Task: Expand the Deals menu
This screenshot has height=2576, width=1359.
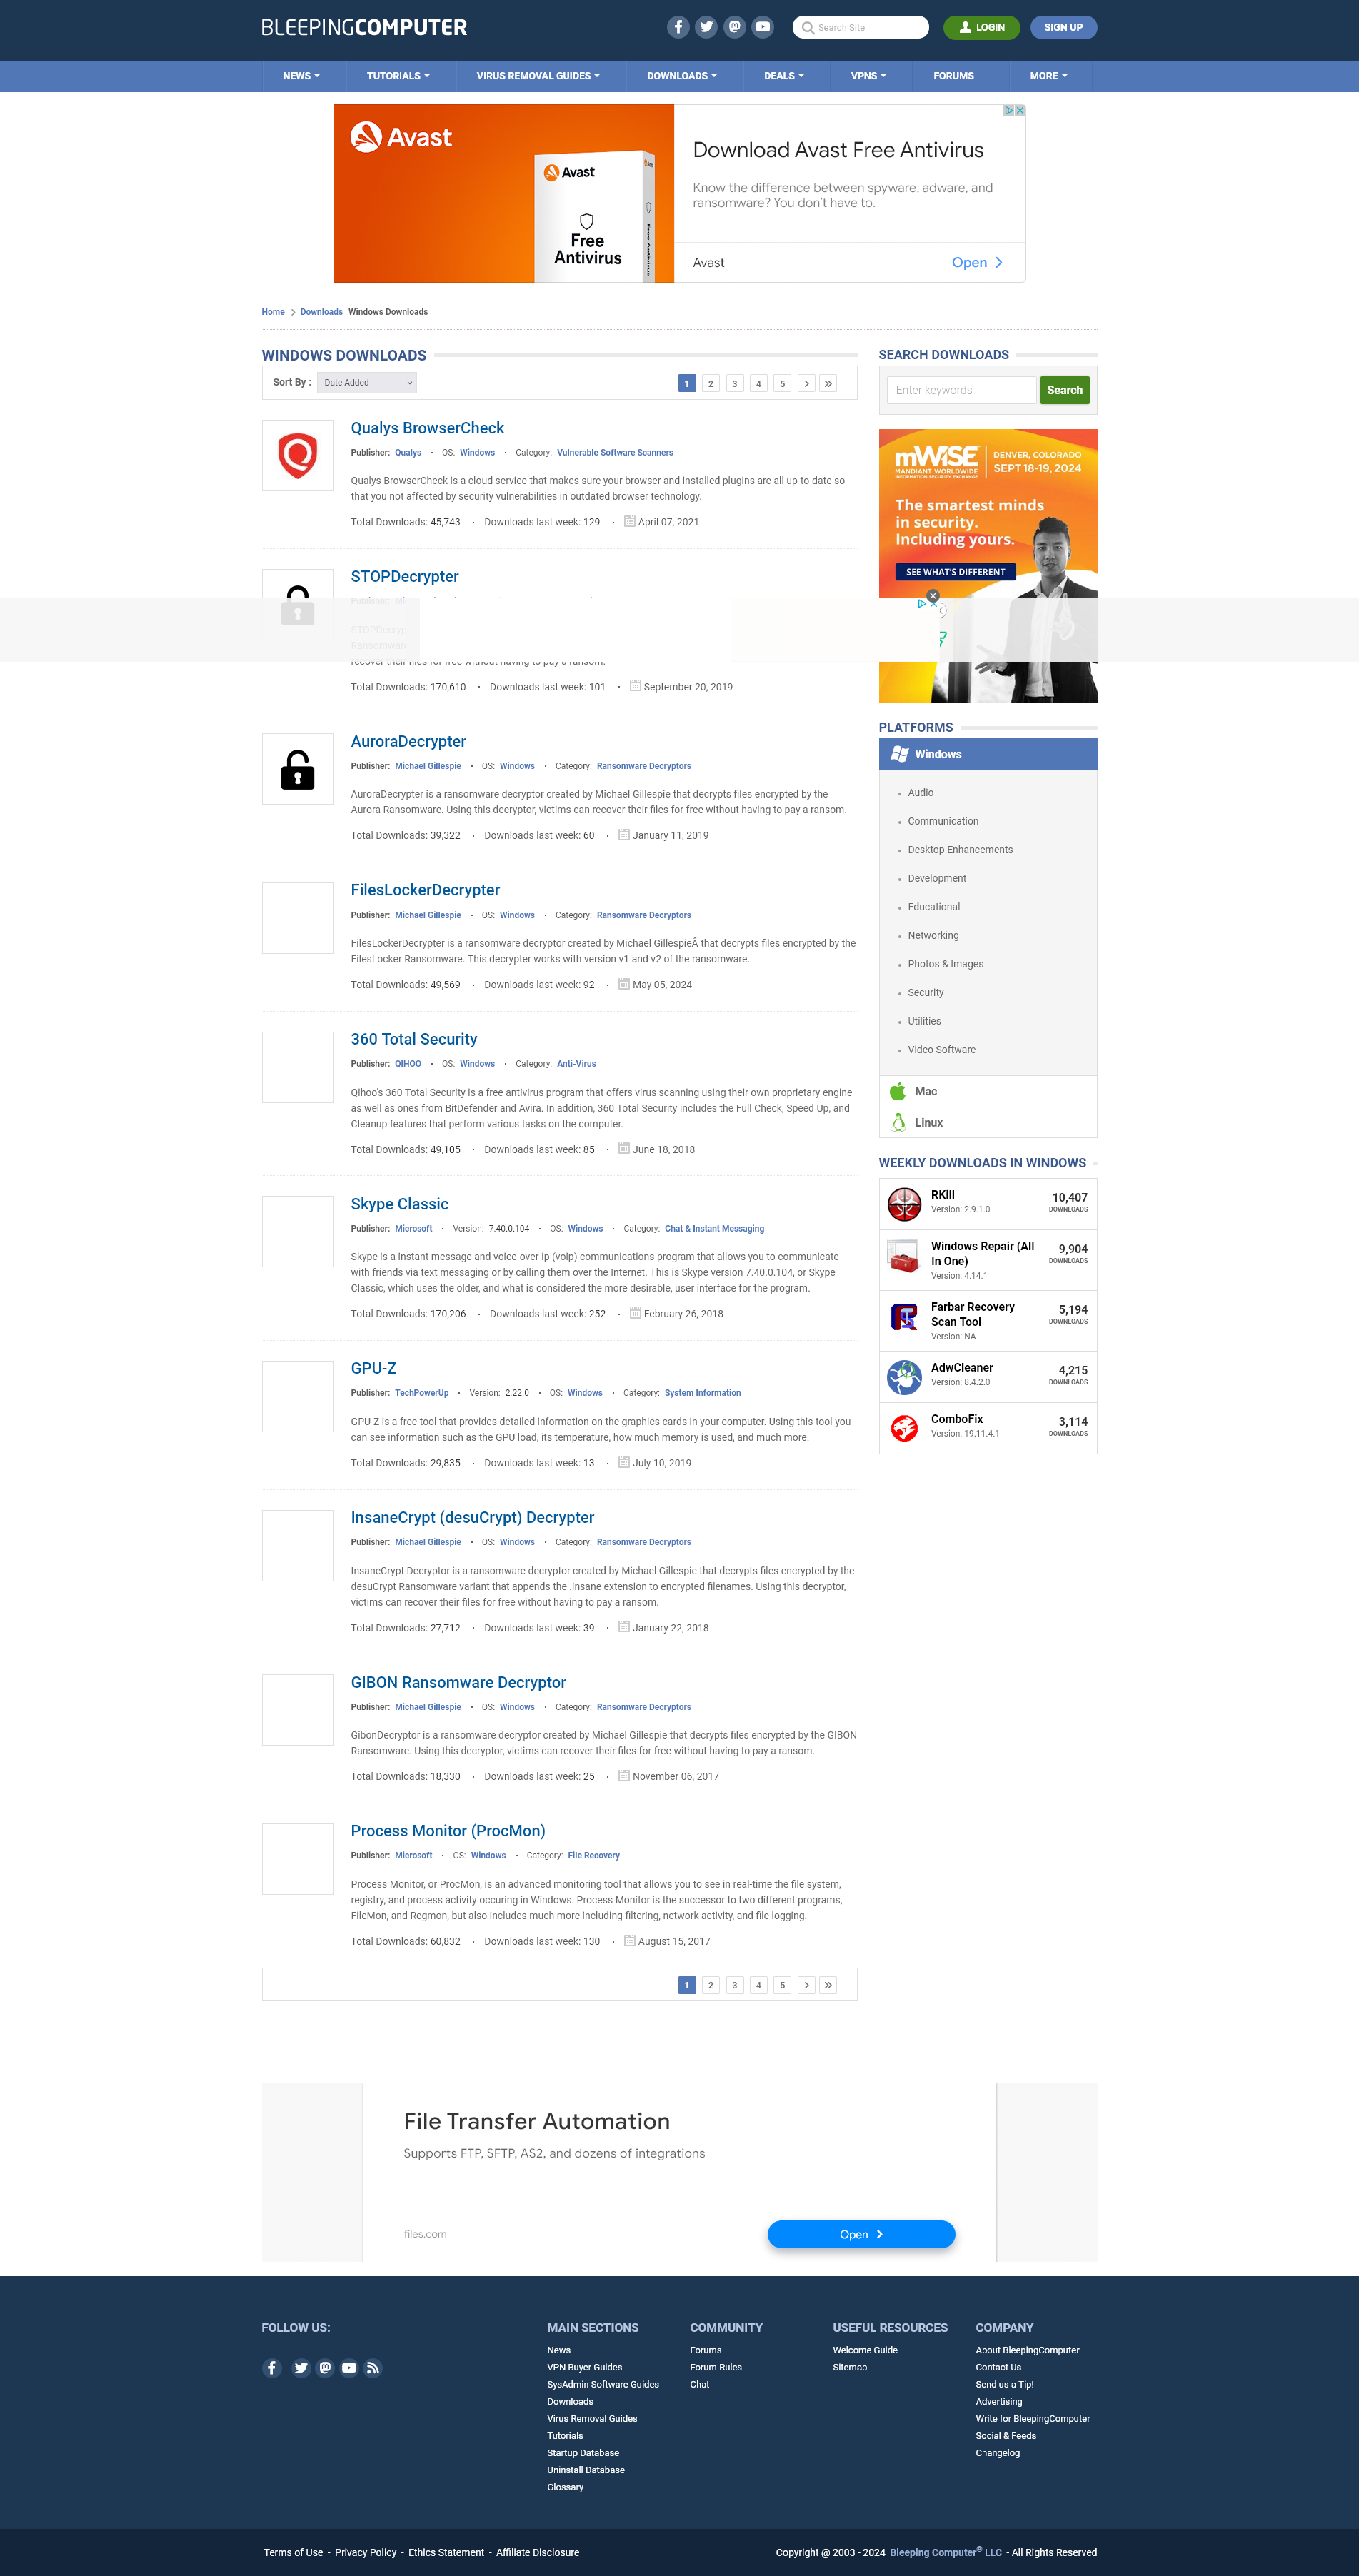Action: click(x=784, y=76)
